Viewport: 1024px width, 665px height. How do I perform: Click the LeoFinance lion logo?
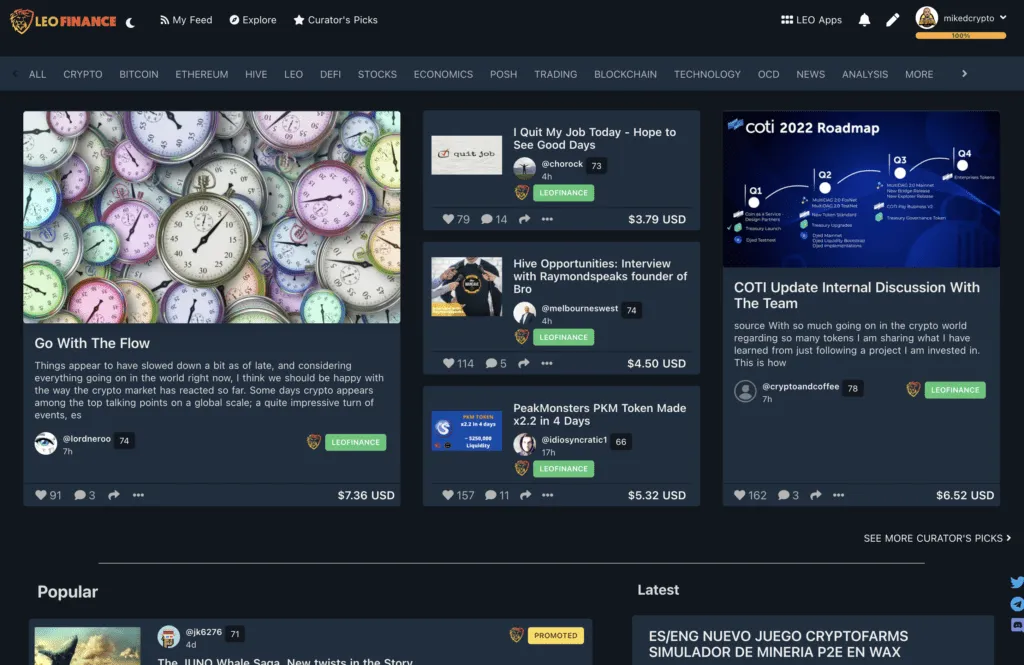[63, 21]
